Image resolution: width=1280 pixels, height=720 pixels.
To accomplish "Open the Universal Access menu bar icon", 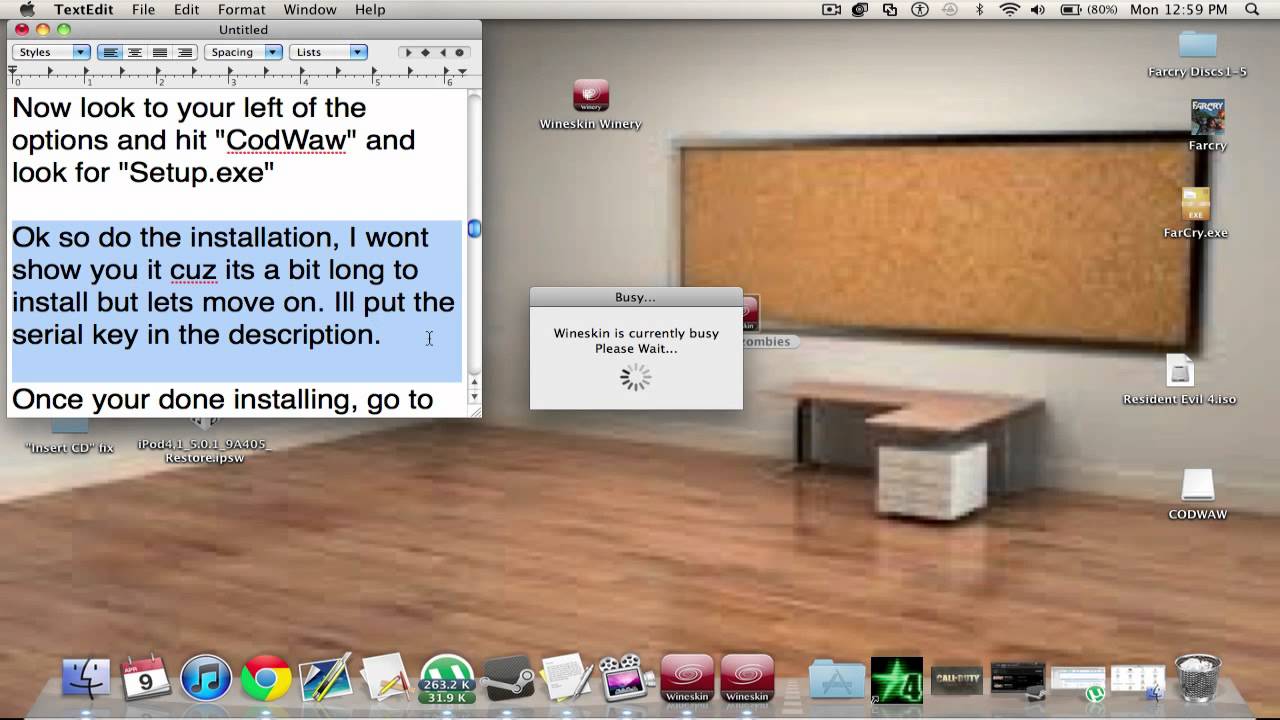I will tap(920, 9).
